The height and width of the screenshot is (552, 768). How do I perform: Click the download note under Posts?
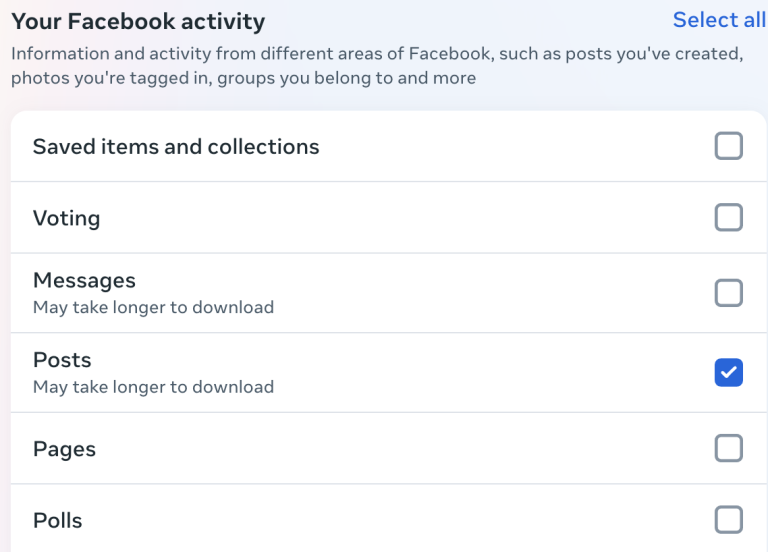(x=153, y=387)
